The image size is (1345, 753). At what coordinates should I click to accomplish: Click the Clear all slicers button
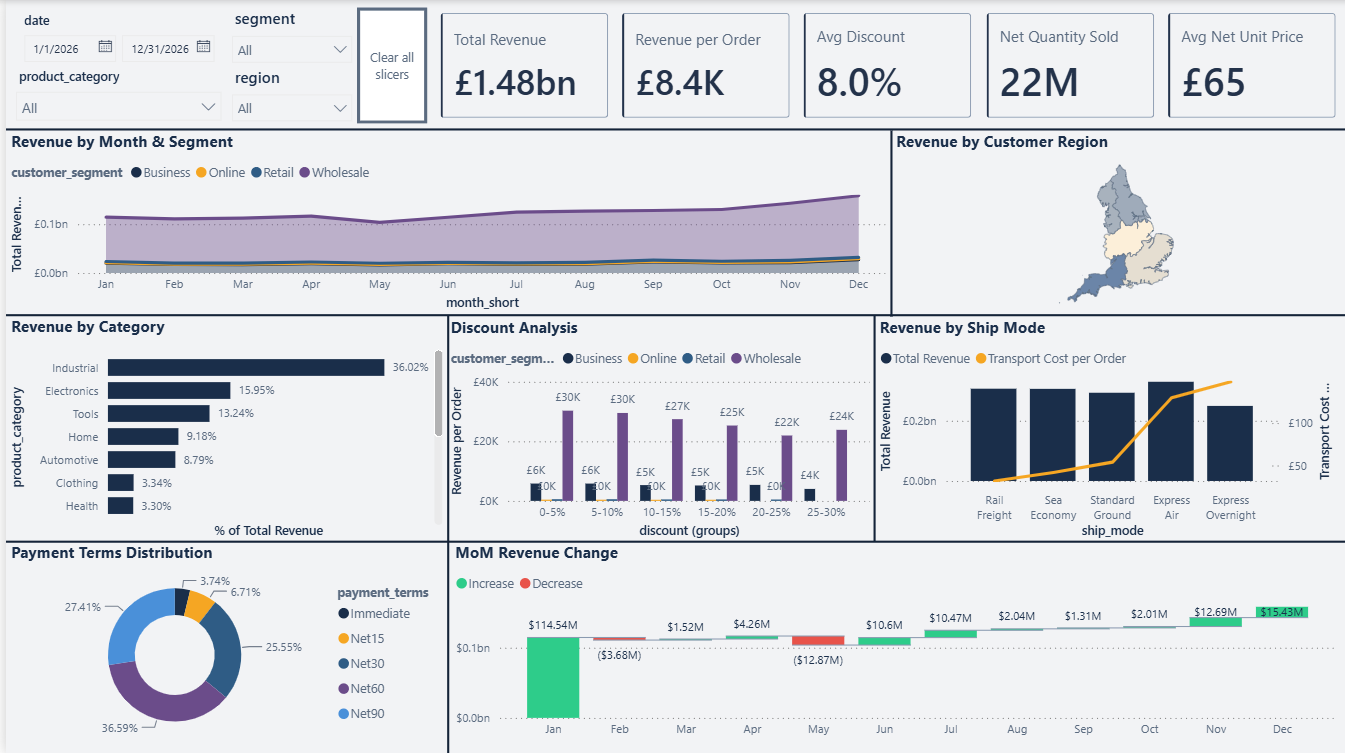pos(392,66)
